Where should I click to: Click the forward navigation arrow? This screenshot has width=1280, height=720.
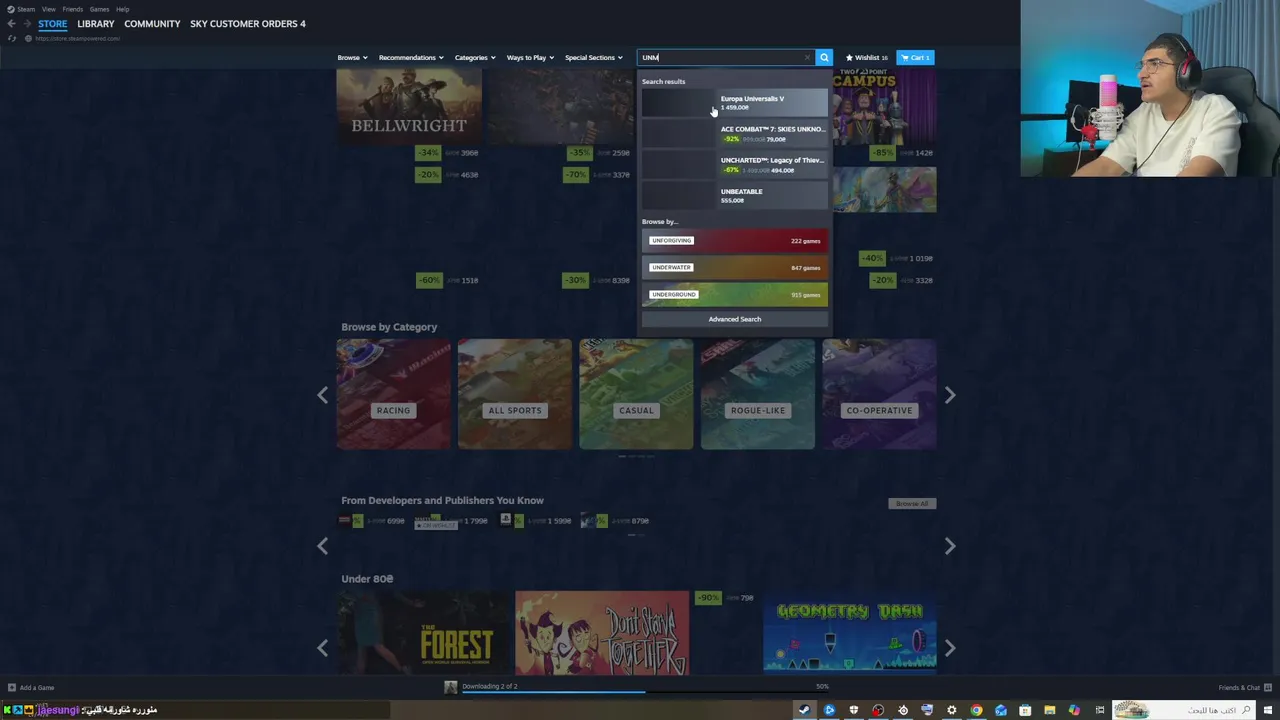coord(26,23)
